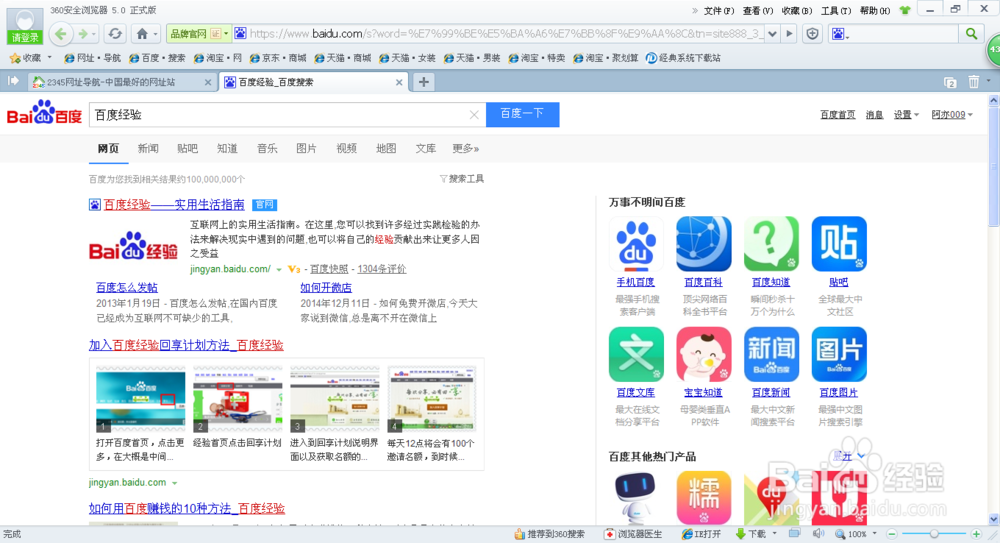Clear the search box with X icon
1000x543 pixels.
tap(474, 115)
